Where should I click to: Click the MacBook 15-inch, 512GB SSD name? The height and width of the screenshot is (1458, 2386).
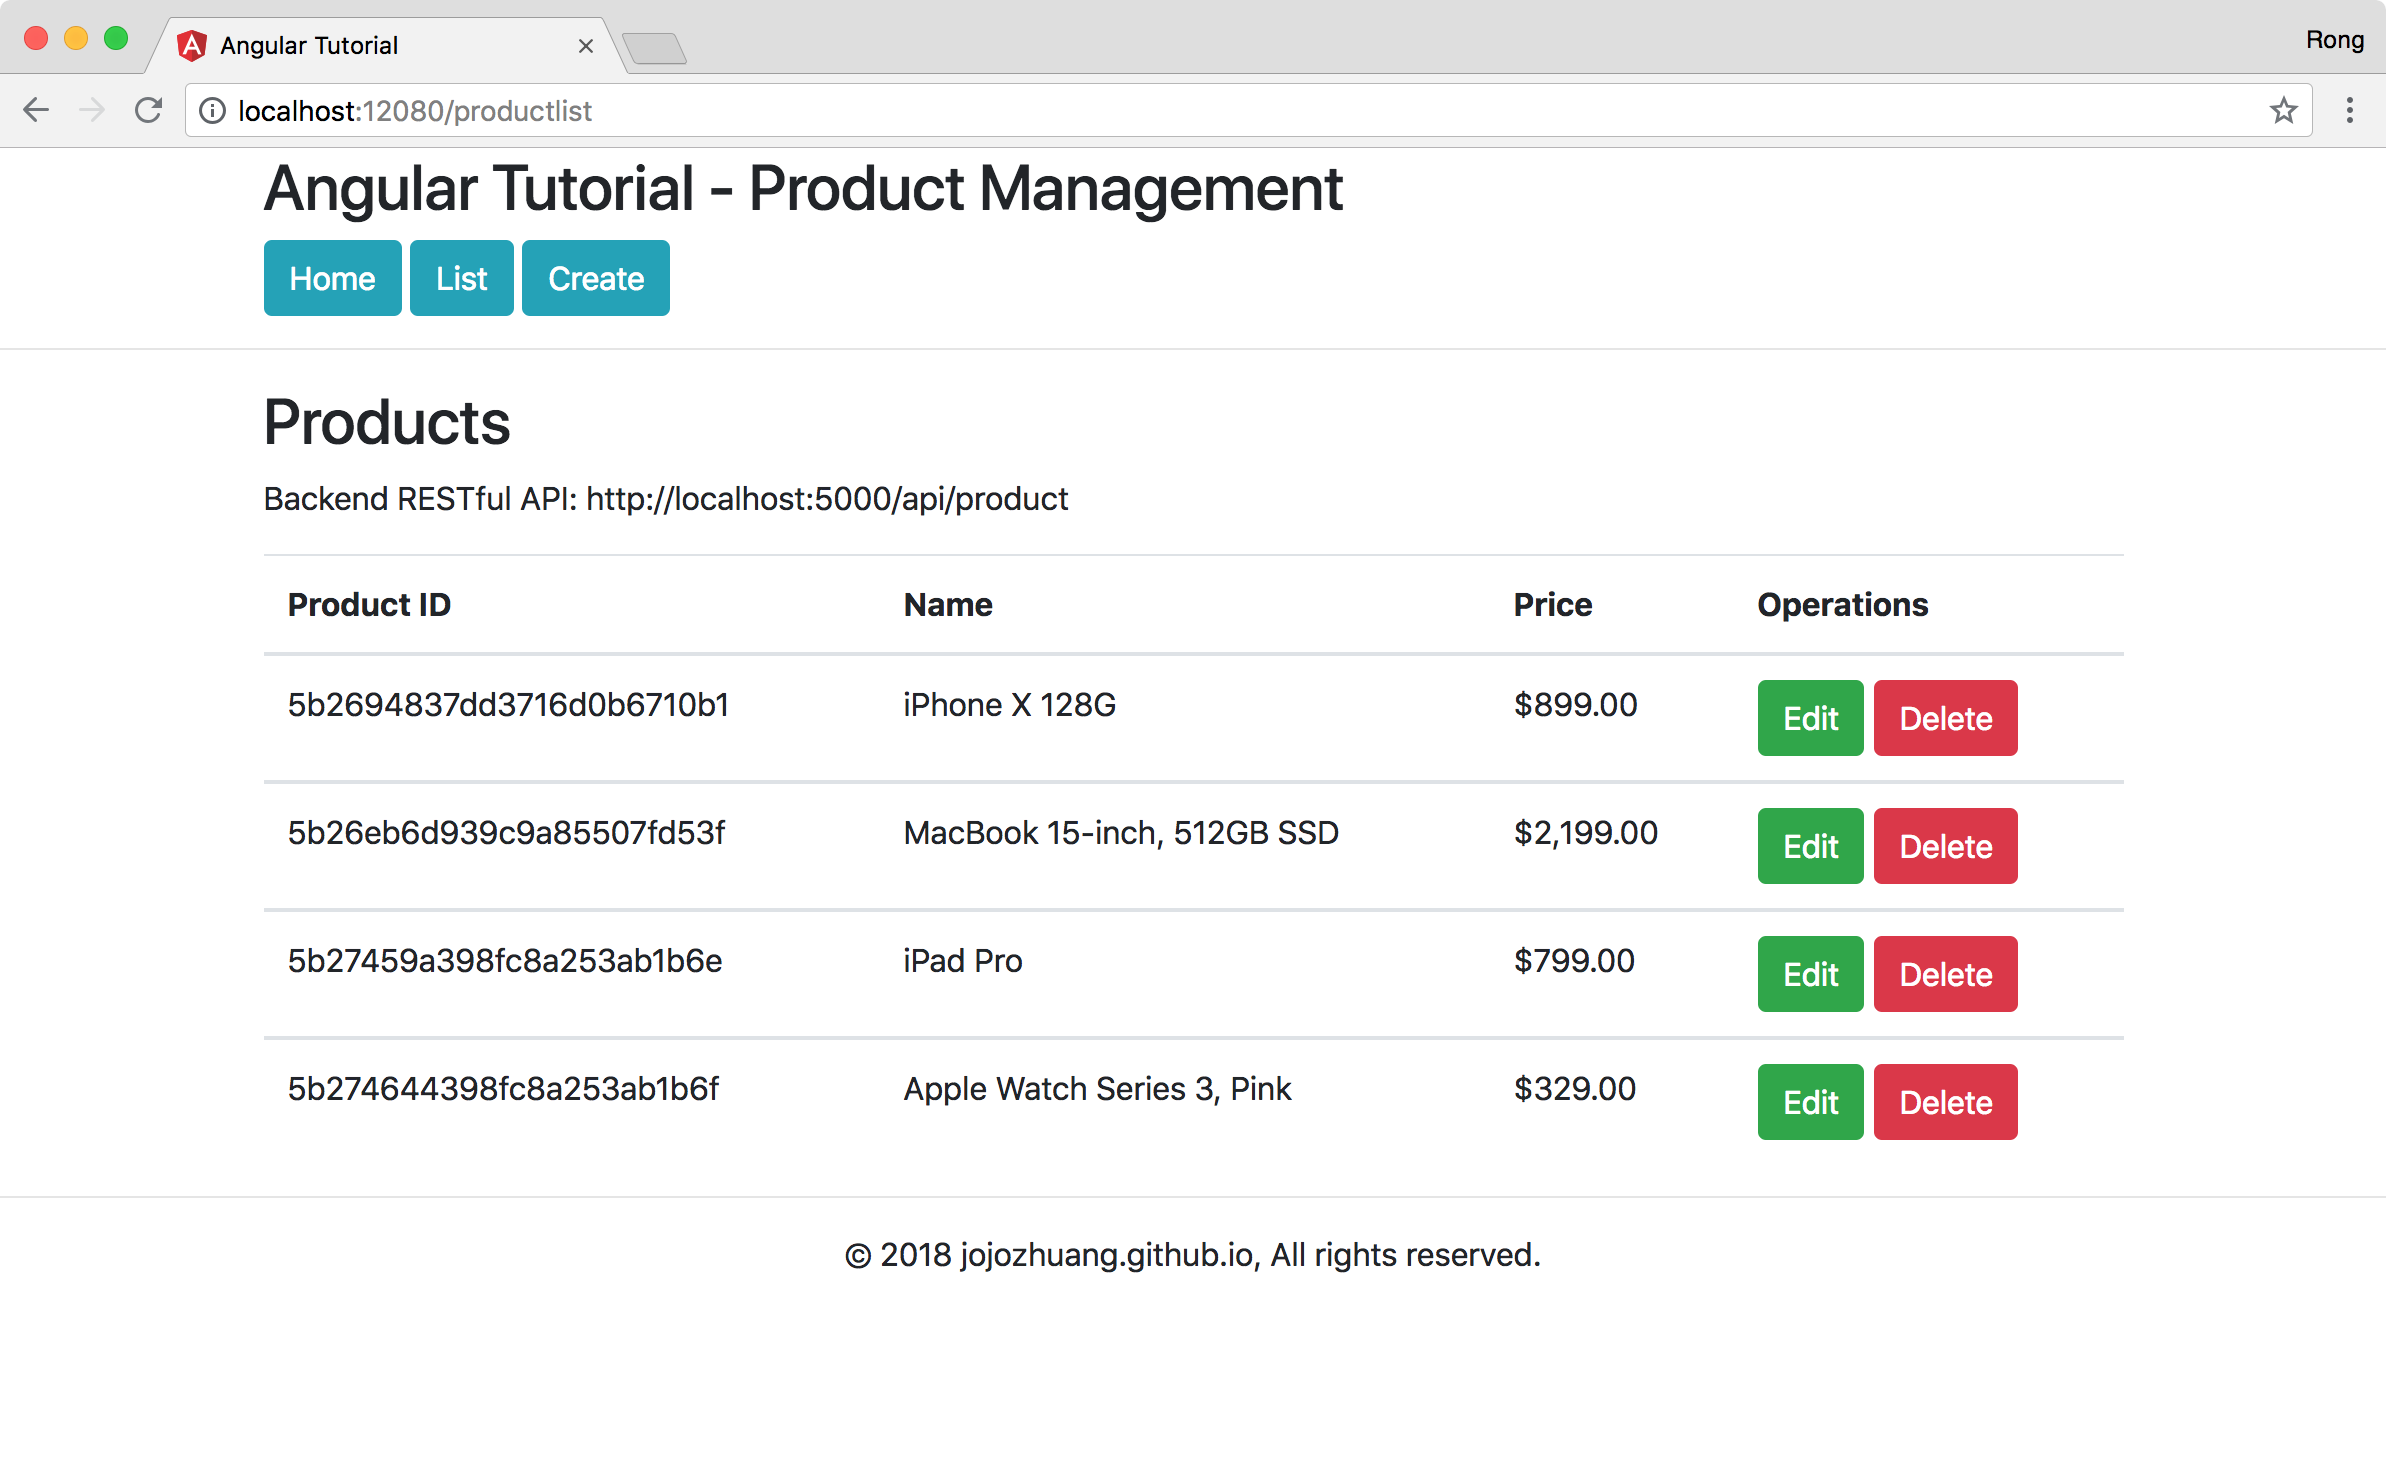coord(1121,833)
